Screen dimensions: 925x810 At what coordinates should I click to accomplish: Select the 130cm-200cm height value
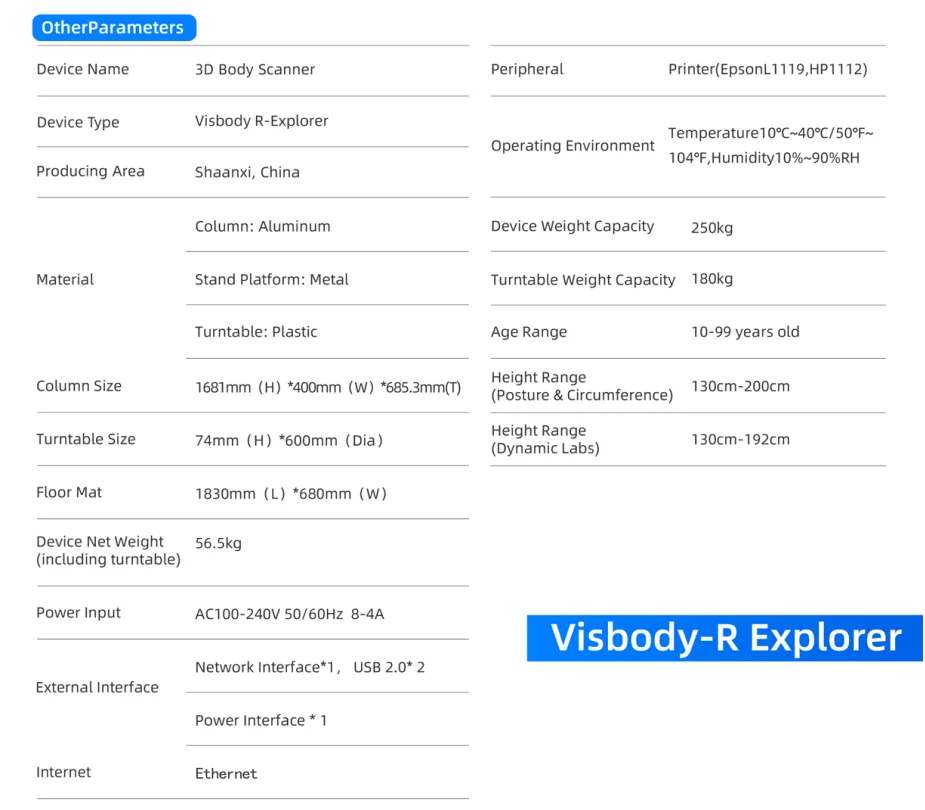tap(740, 386)
